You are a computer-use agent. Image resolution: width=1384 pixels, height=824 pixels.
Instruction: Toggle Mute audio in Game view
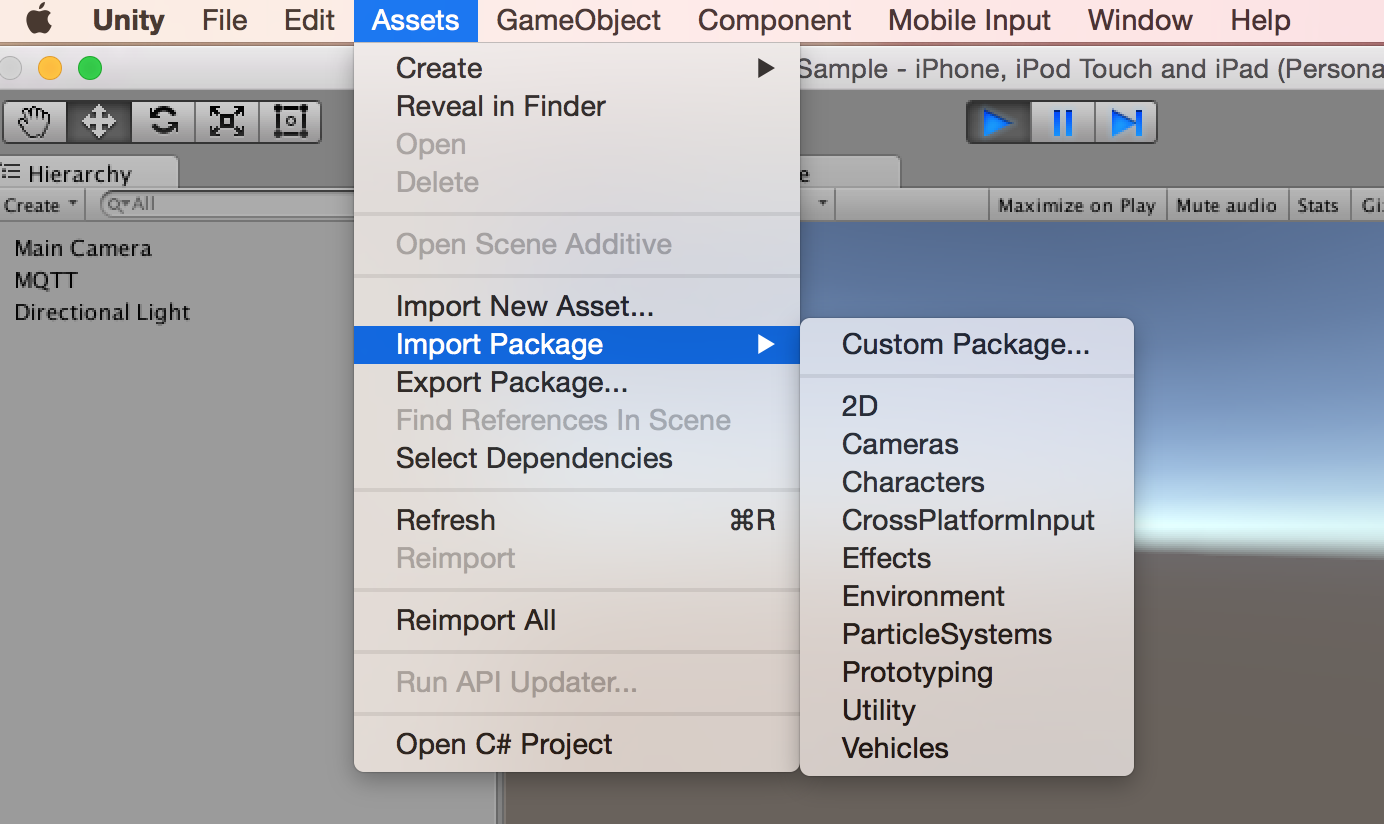coord(1226,205)
